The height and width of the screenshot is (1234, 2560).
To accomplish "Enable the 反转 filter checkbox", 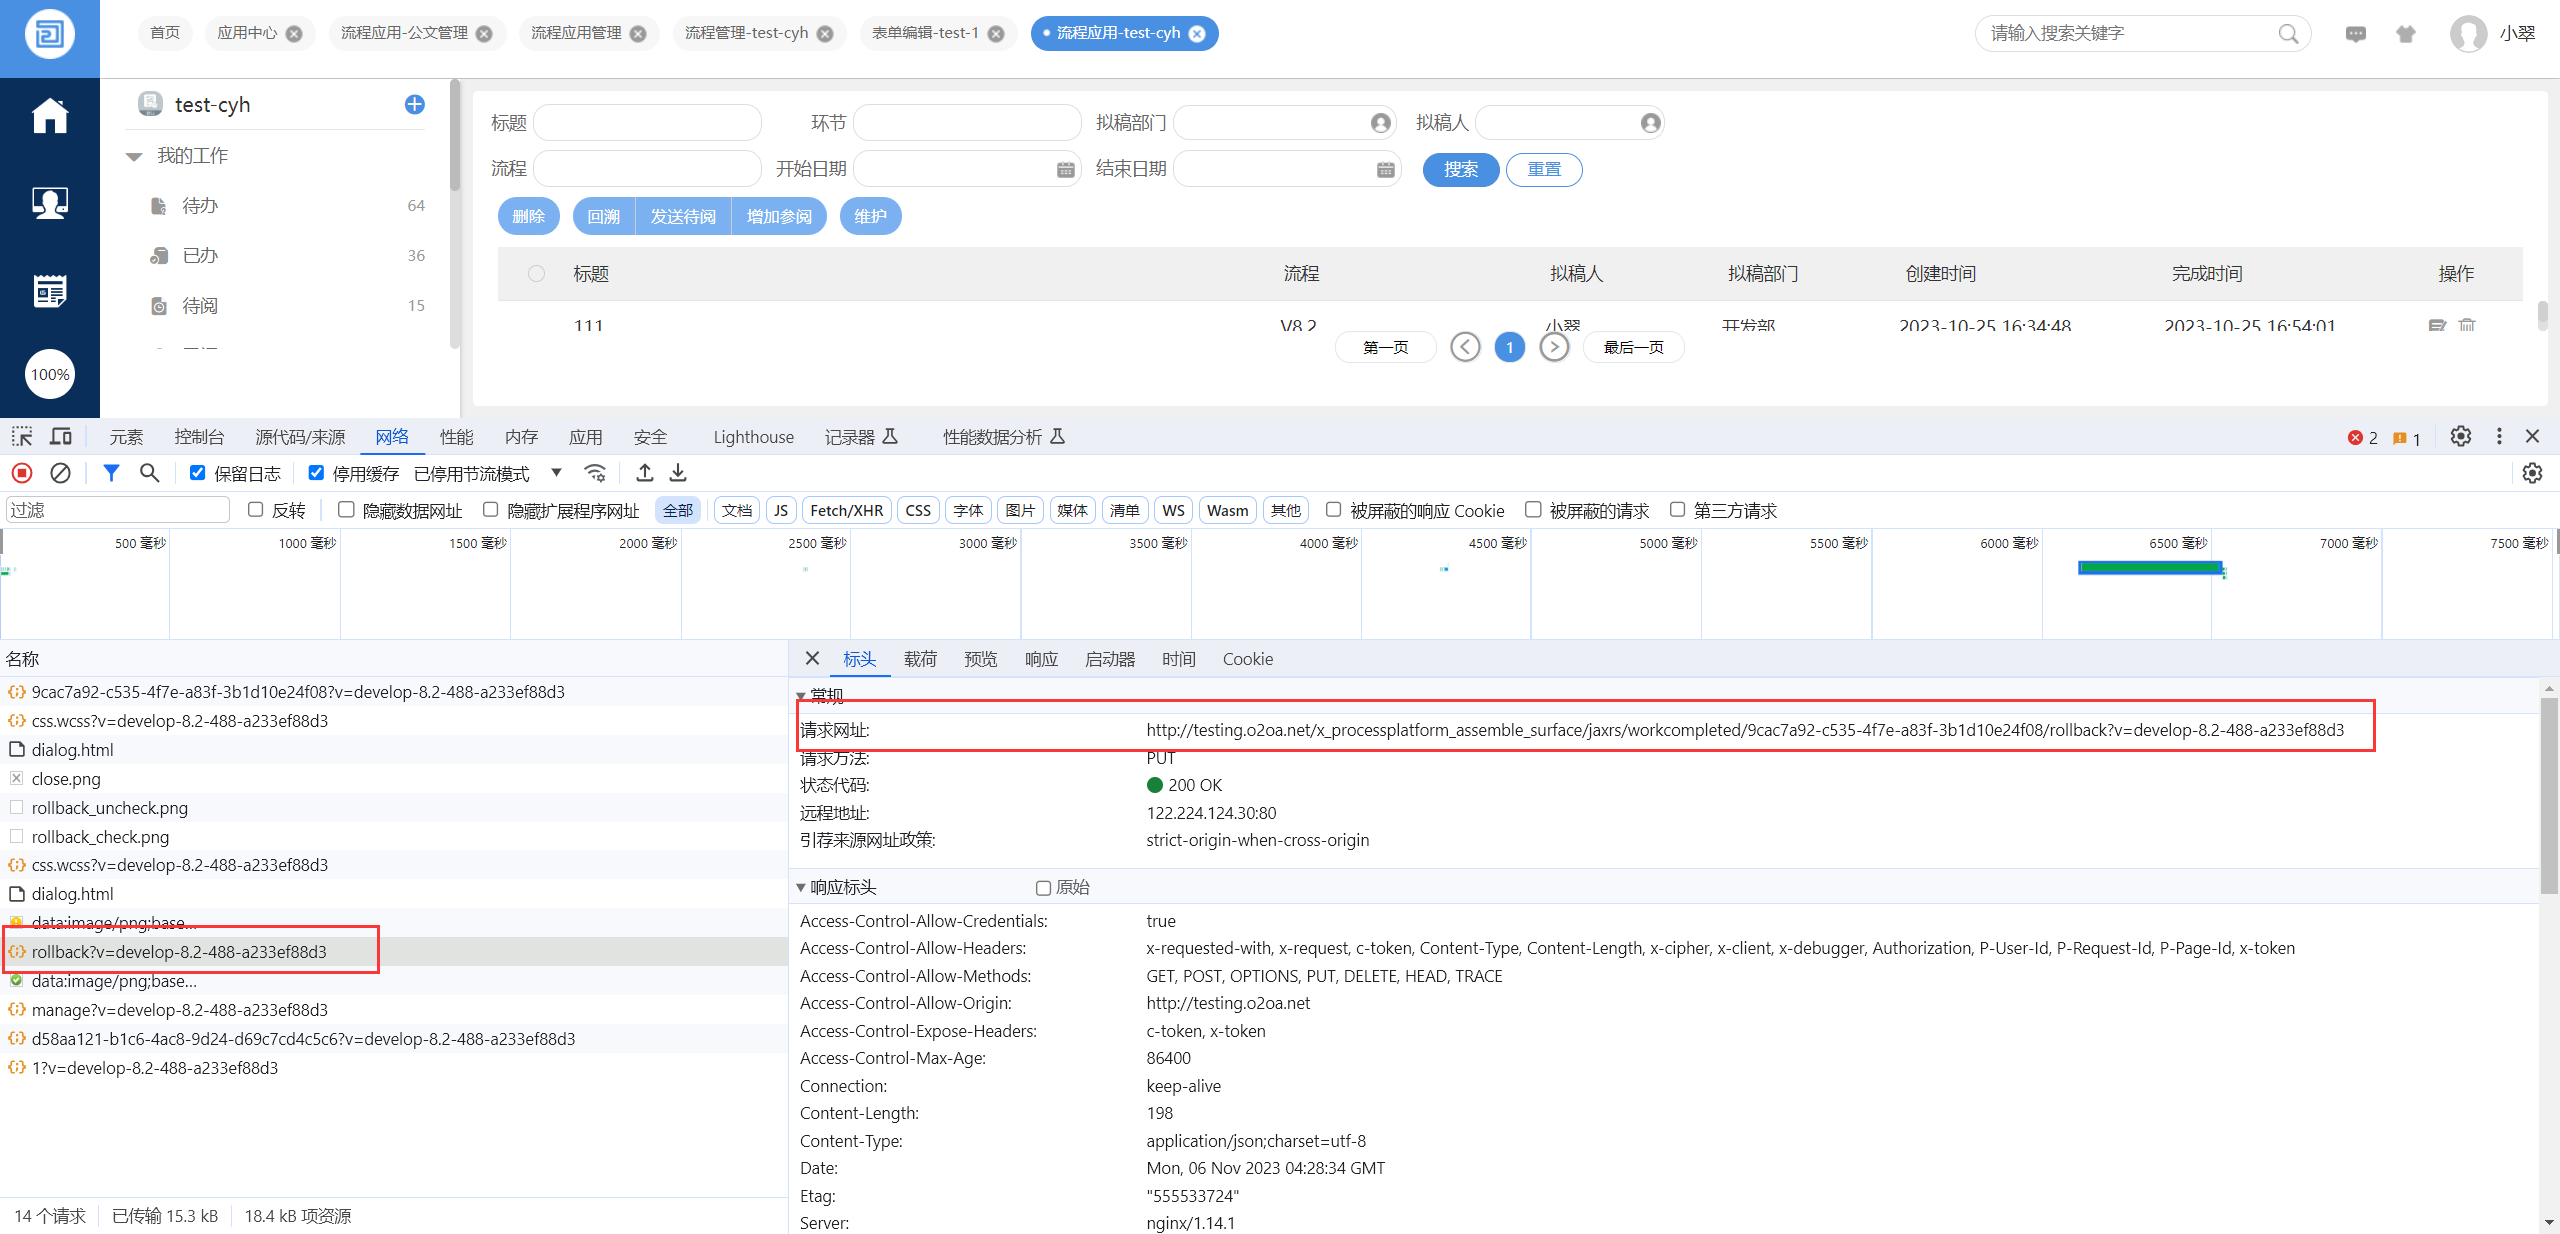I will (256, 510).
